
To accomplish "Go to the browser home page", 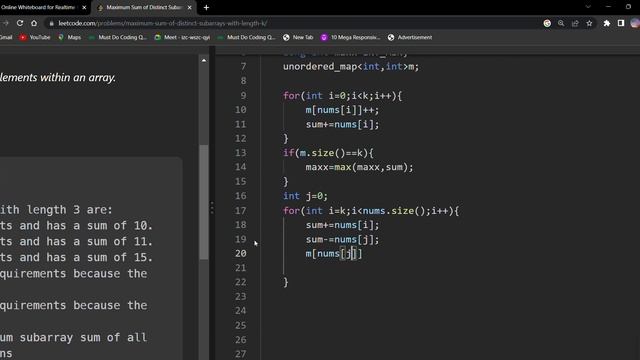I will pyautogui.click(x=34, y=23).
